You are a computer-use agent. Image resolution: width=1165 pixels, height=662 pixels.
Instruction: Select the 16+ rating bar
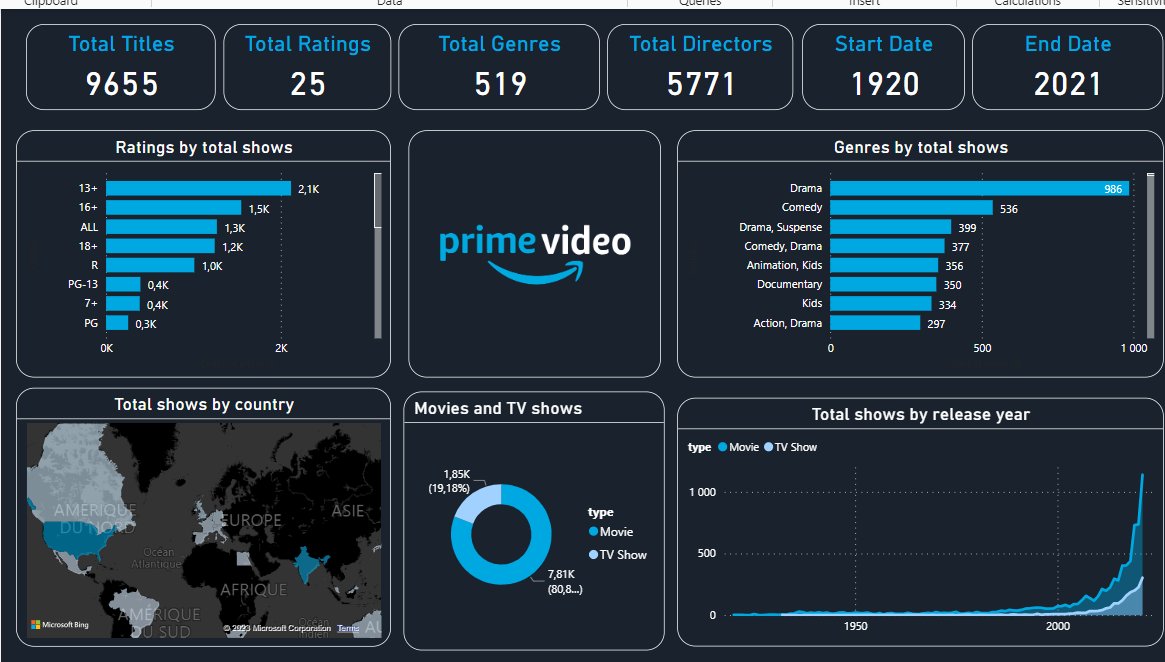tap(174, 208)
